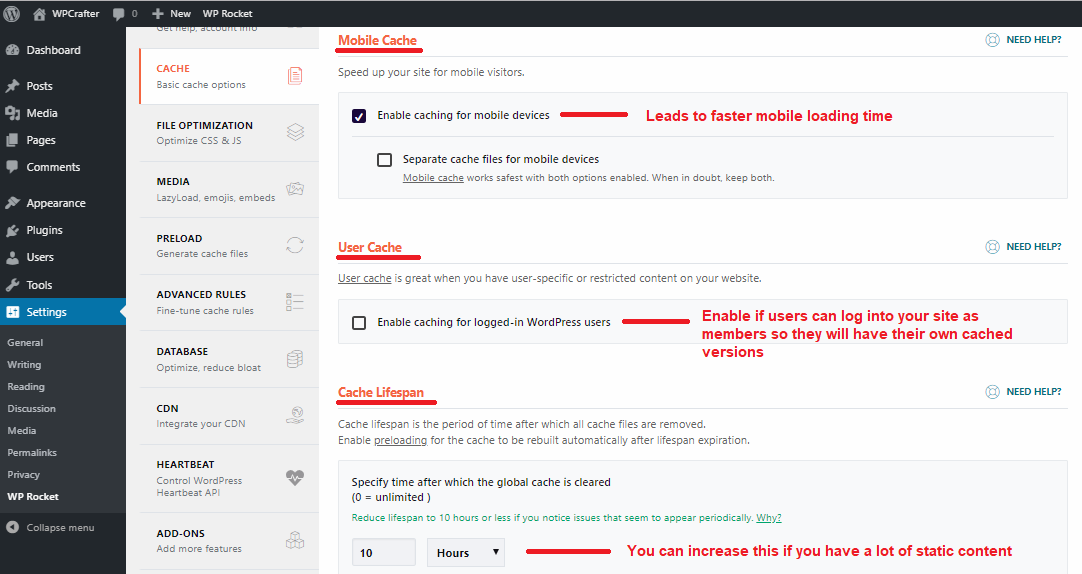Open General settings submenu item

[25, 342]
